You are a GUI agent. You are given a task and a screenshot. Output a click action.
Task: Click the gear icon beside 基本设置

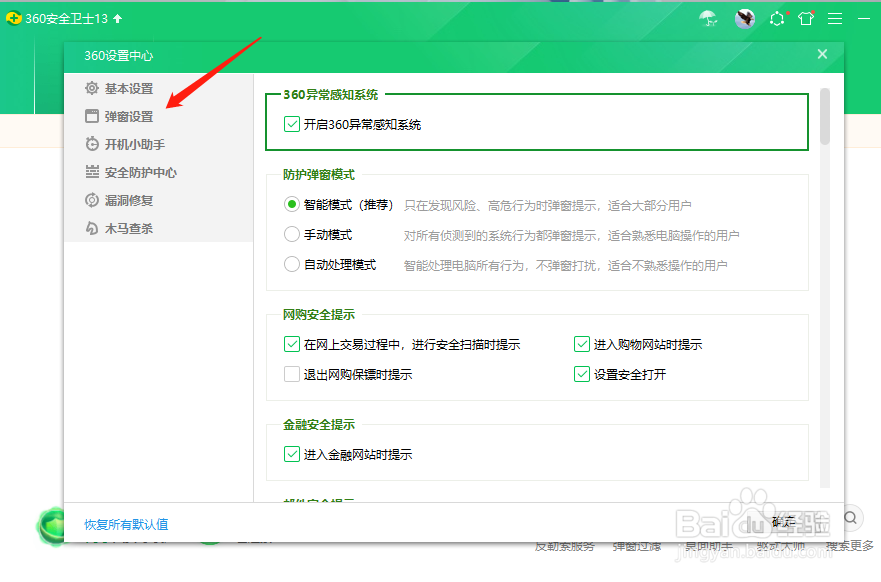tap(92, 88)
